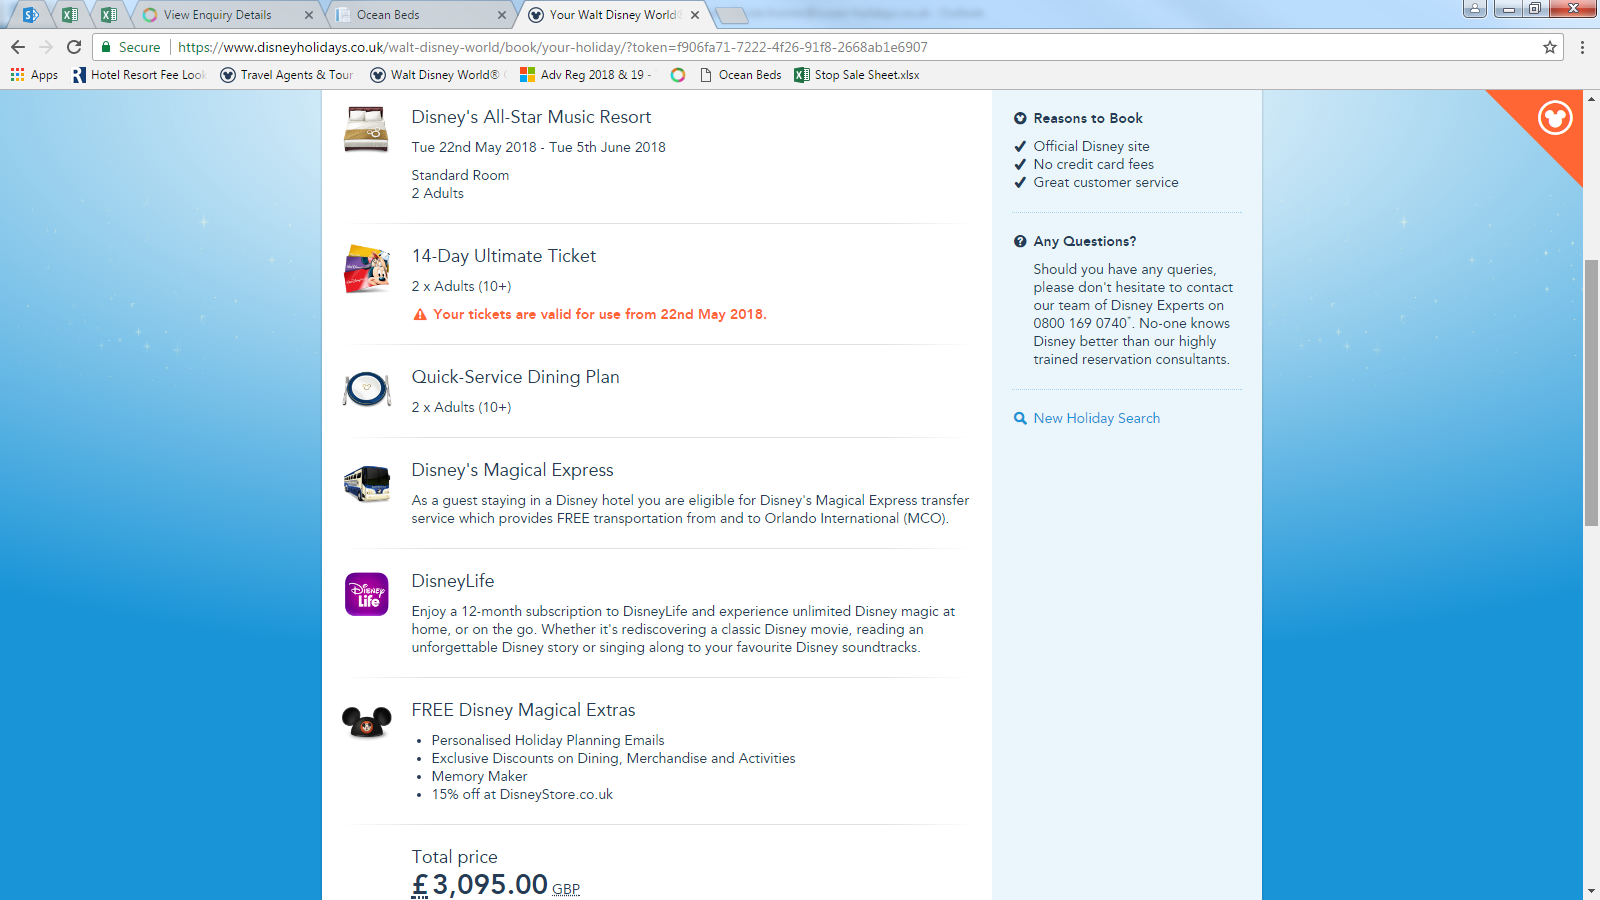This screenshot has height=900, width=1600.
Task: View site security info via the padlock
Action: [106, 47]
